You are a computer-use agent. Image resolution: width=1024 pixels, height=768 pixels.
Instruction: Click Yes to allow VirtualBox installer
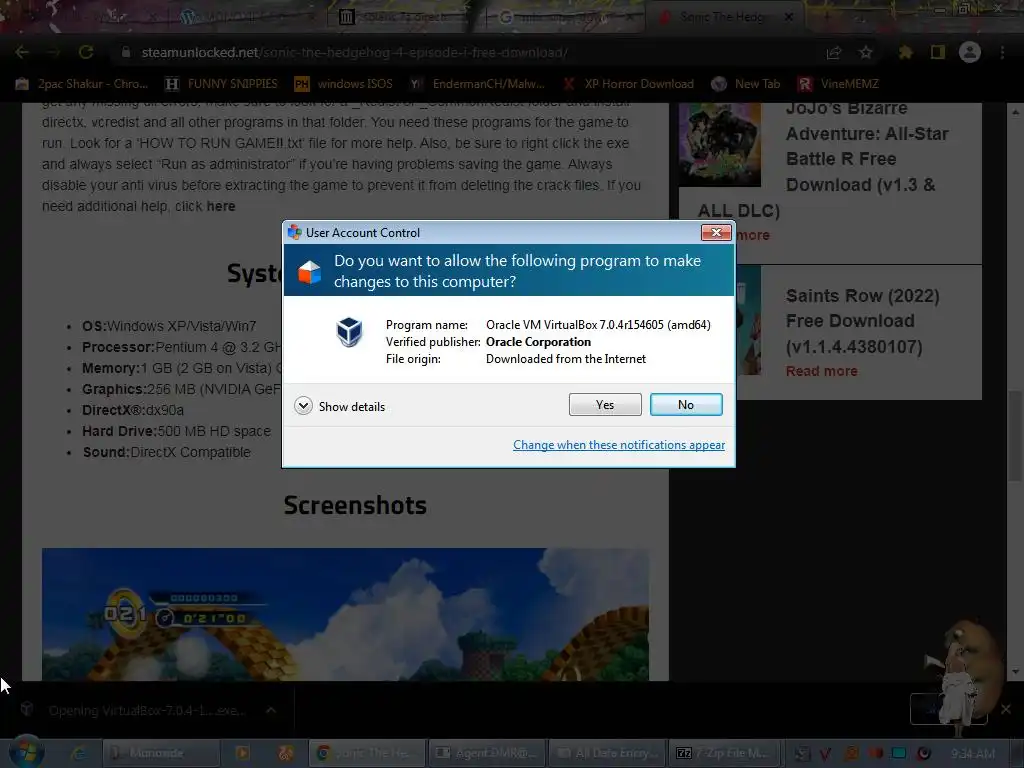pos(605,405)
